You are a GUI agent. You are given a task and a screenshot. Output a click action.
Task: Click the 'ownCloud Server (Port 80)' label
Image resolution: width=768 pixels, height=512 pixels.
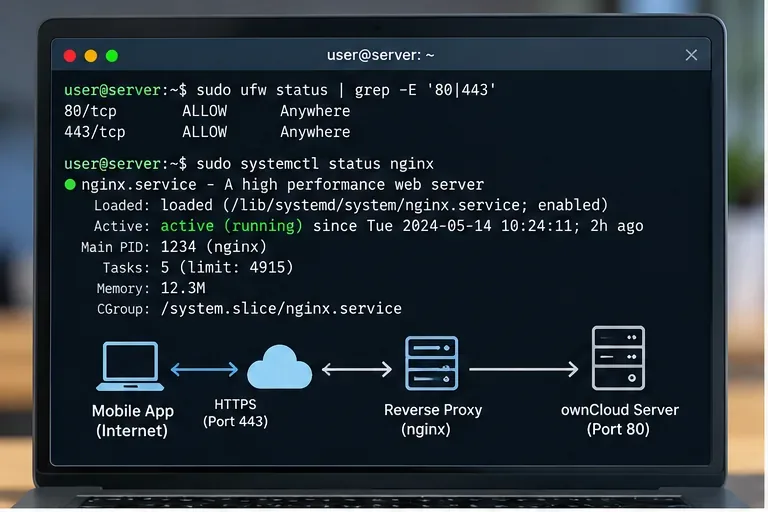[x=620, y=420]
